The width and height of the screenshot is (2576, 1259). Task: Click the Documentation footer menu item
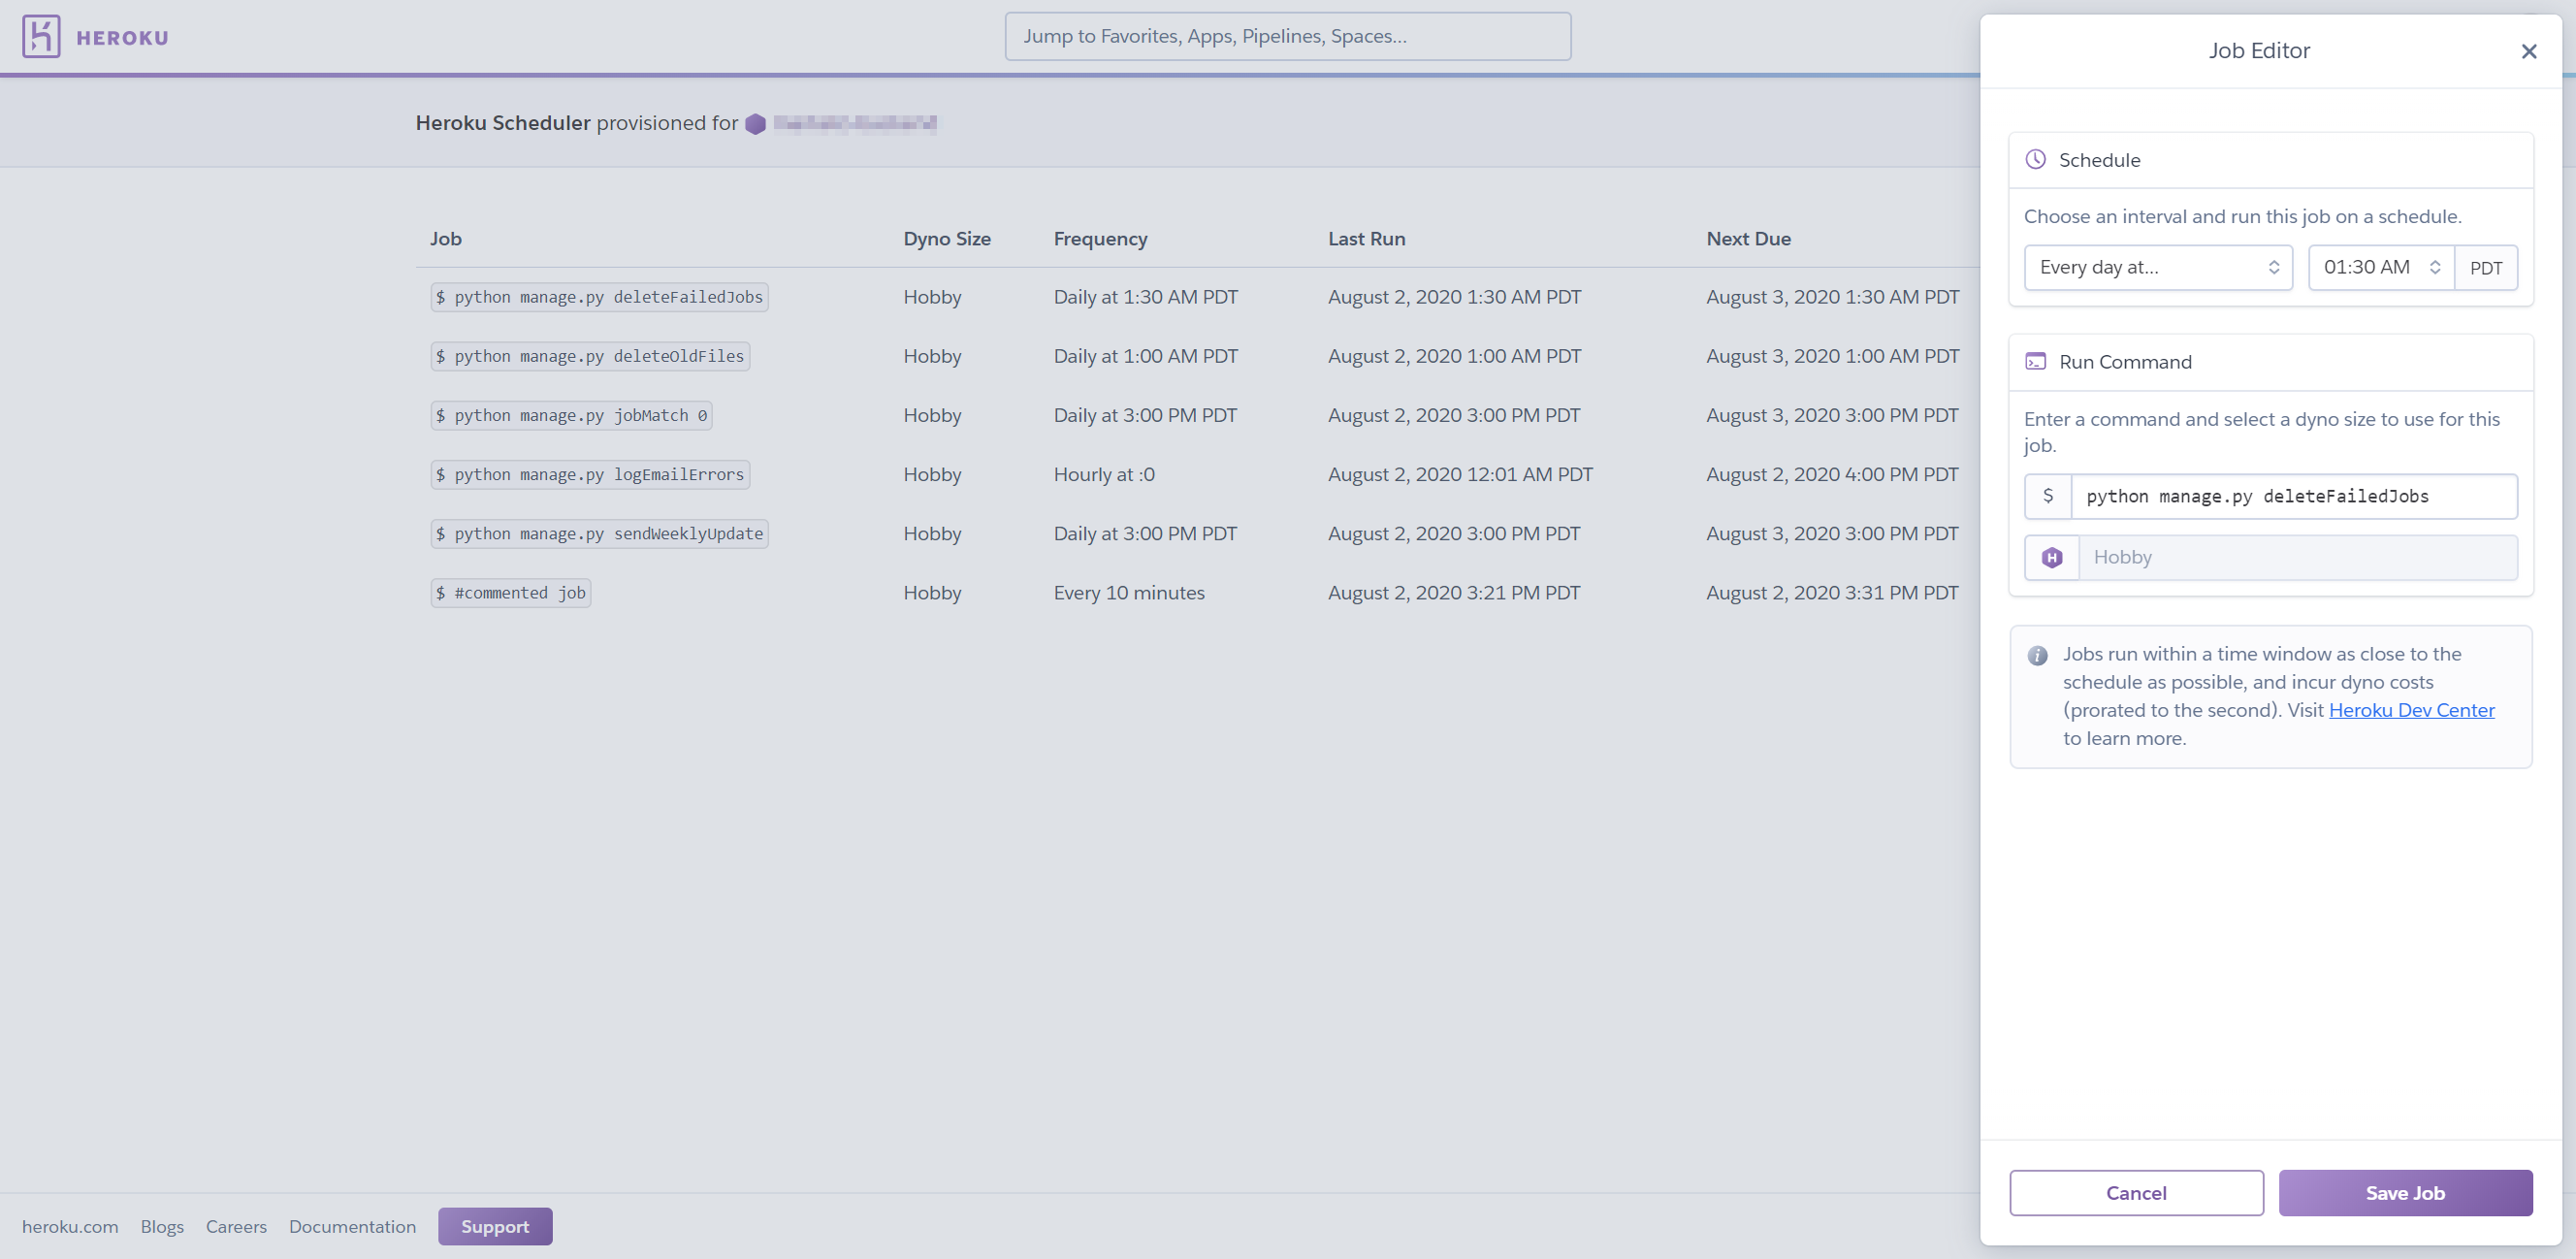pos(351,1224)
